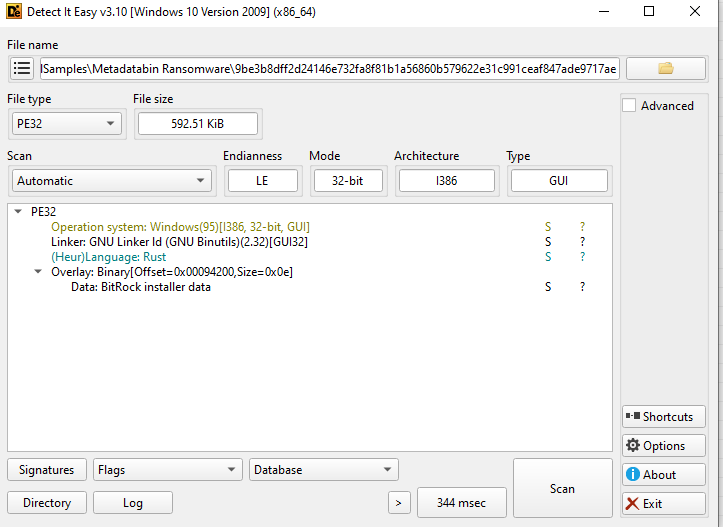Open the Log button
This screenshot has width=723, height=527.
click(133, 503)
